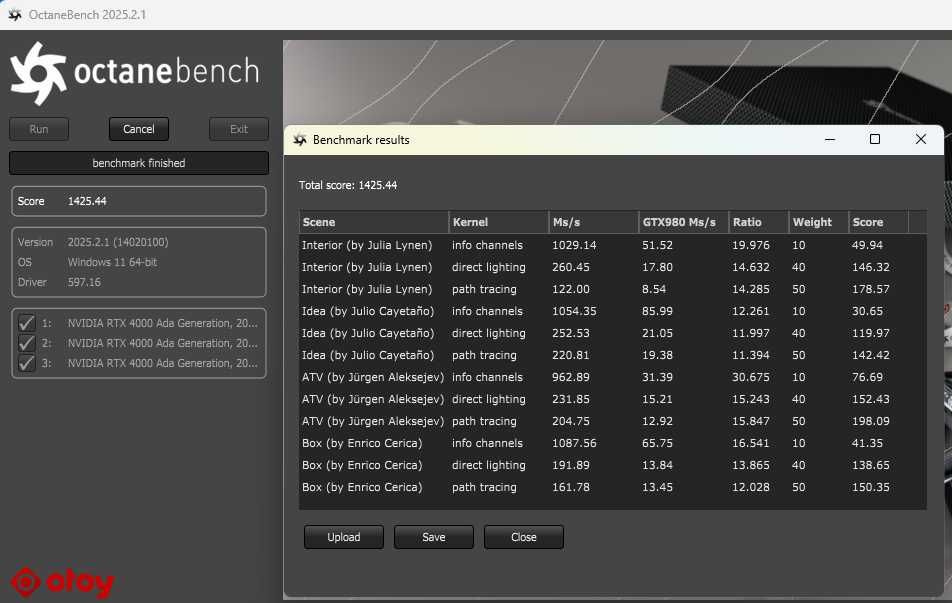Select the Interior info channels row
This screenshot has height=603, width=952.
click(613, 245)
